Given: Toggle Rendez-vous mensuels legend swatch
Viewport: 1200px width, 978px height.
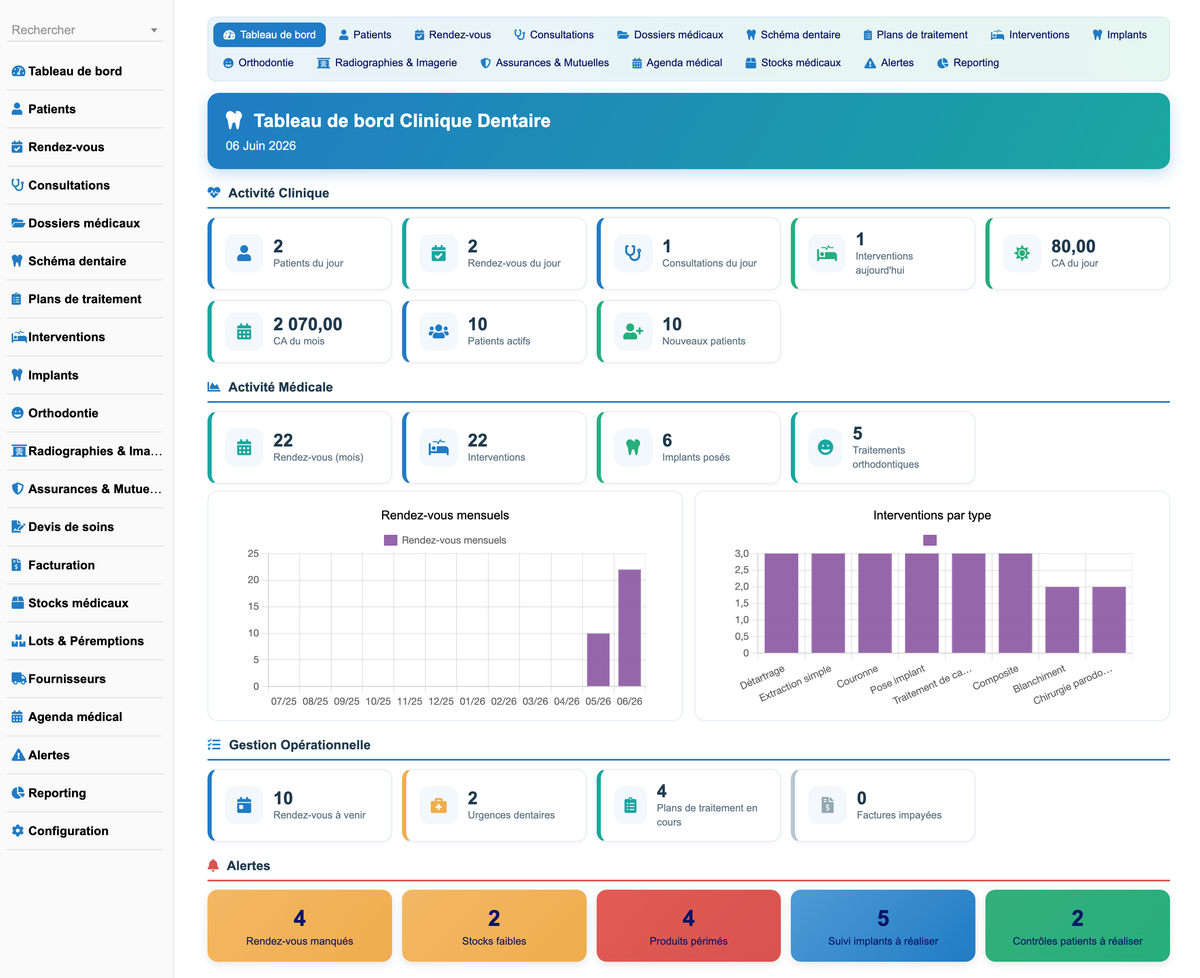Looking at the screenshot, I should [x=391, y=540].
